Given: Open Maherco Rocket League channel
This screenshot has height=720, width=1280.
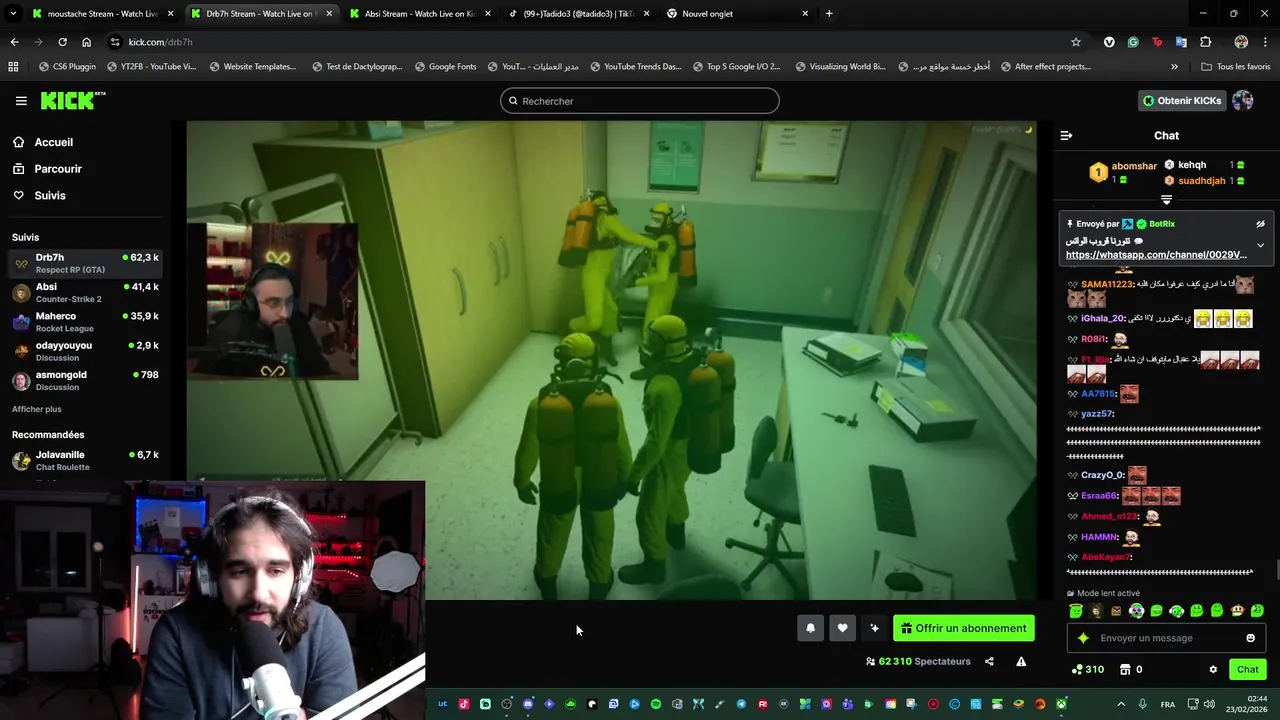Looking at the screenshot, I should 86,321.
